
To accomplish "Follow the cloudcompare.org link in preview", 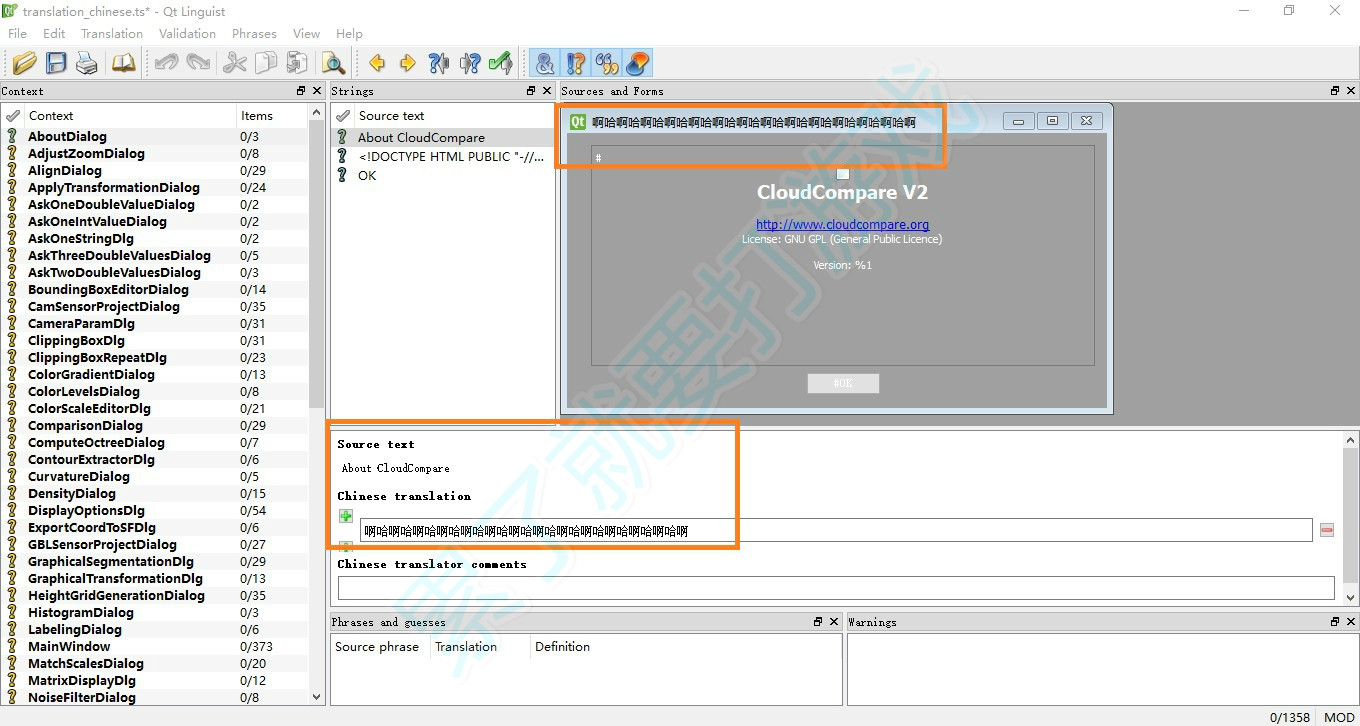I will 842,224.
